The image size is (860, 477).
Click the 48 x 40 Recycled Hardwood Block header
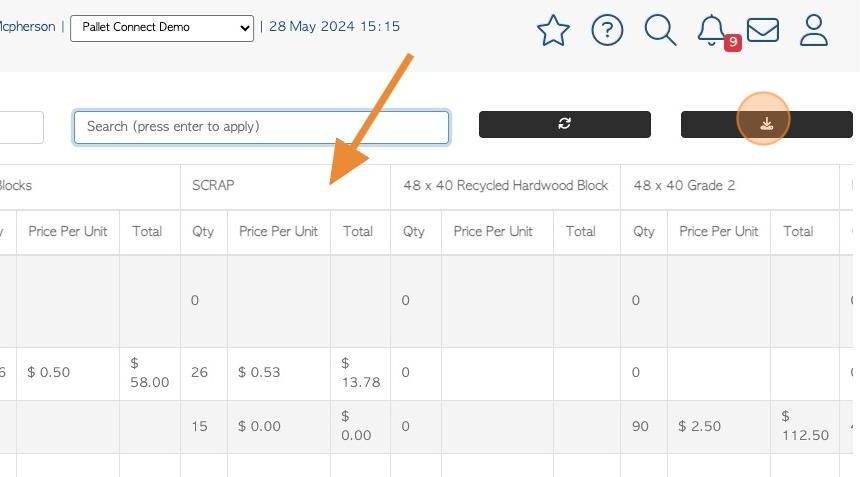(505, 185)
